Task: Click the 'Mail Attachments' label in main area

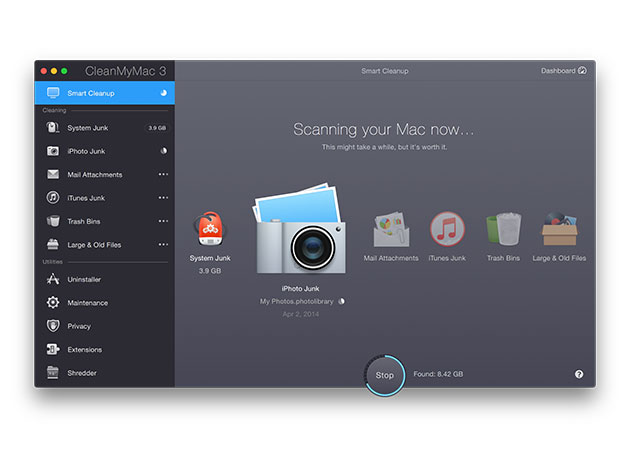Action: 391,258
